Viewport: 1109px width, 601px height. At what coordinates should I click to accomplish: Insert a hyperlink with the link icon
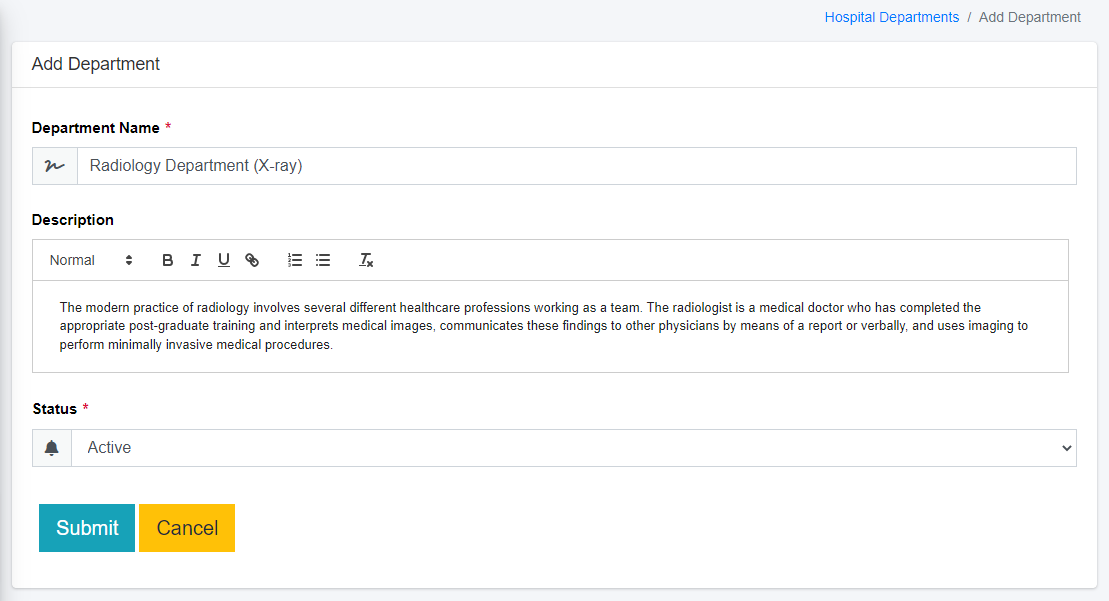252,260
